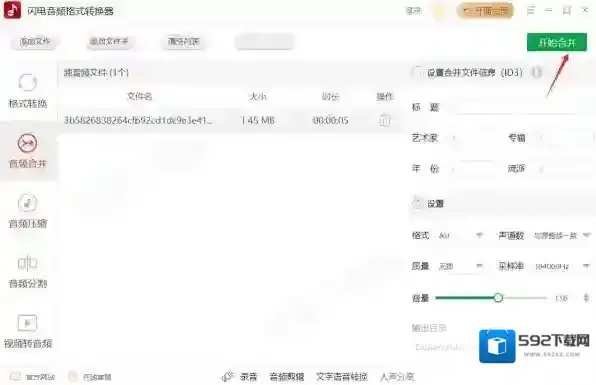Click the 录音 recording microphone icon
This screenshot has width=596, height=385.
pos(227,377)
